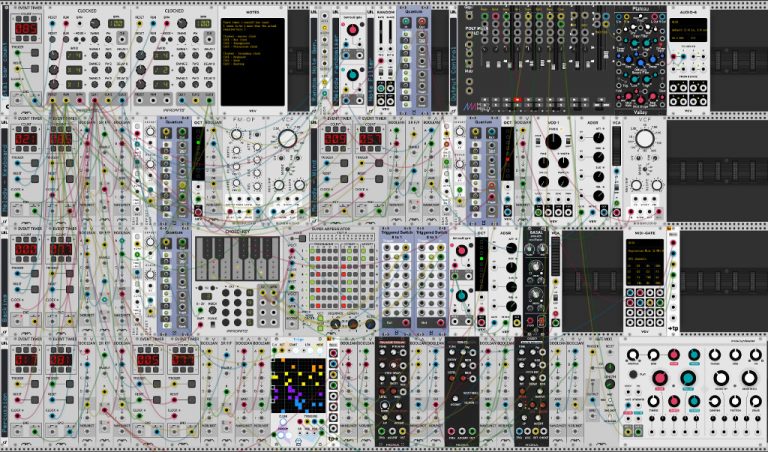Click level slider on second-row VCA

click(616, 146)
